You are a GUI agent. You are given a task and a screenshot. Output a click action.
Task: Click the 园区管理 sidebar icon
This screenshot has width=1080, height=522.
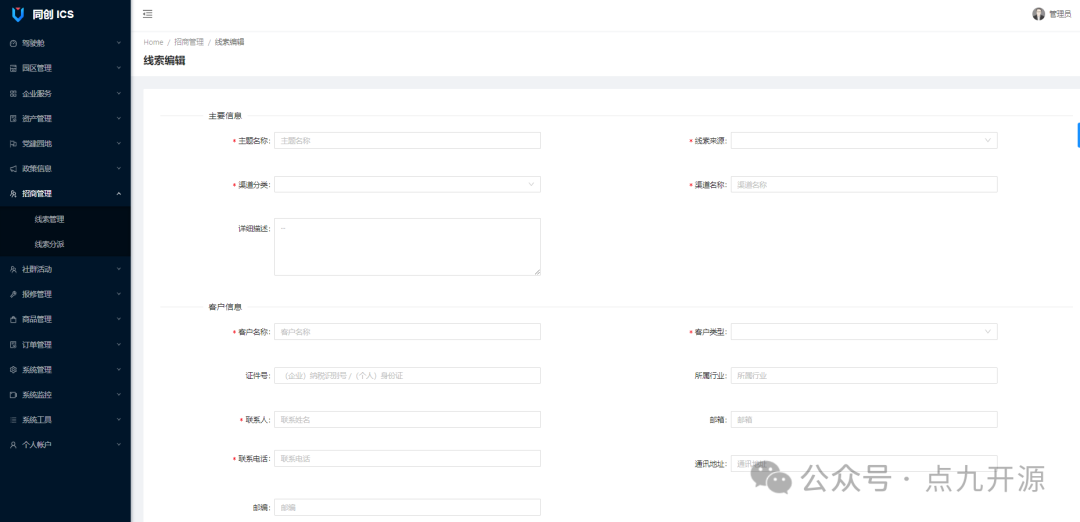[x=13, y=68]
